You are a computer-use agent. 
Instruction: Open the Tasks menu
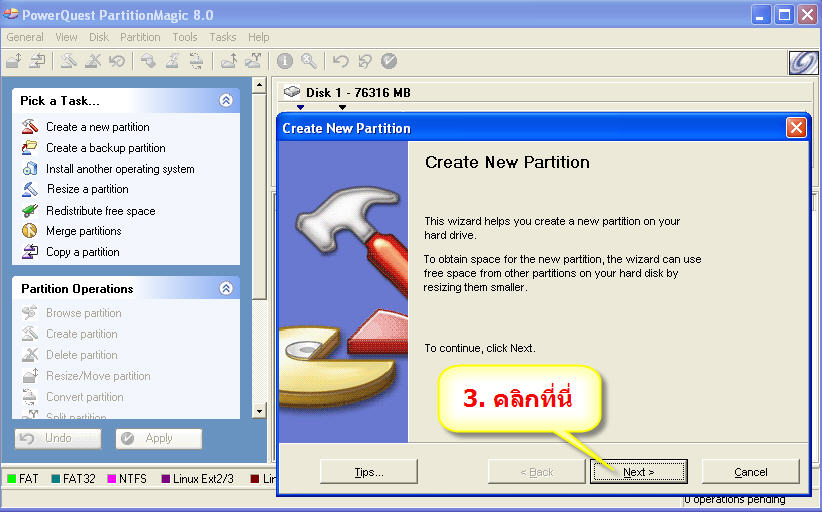222,37
